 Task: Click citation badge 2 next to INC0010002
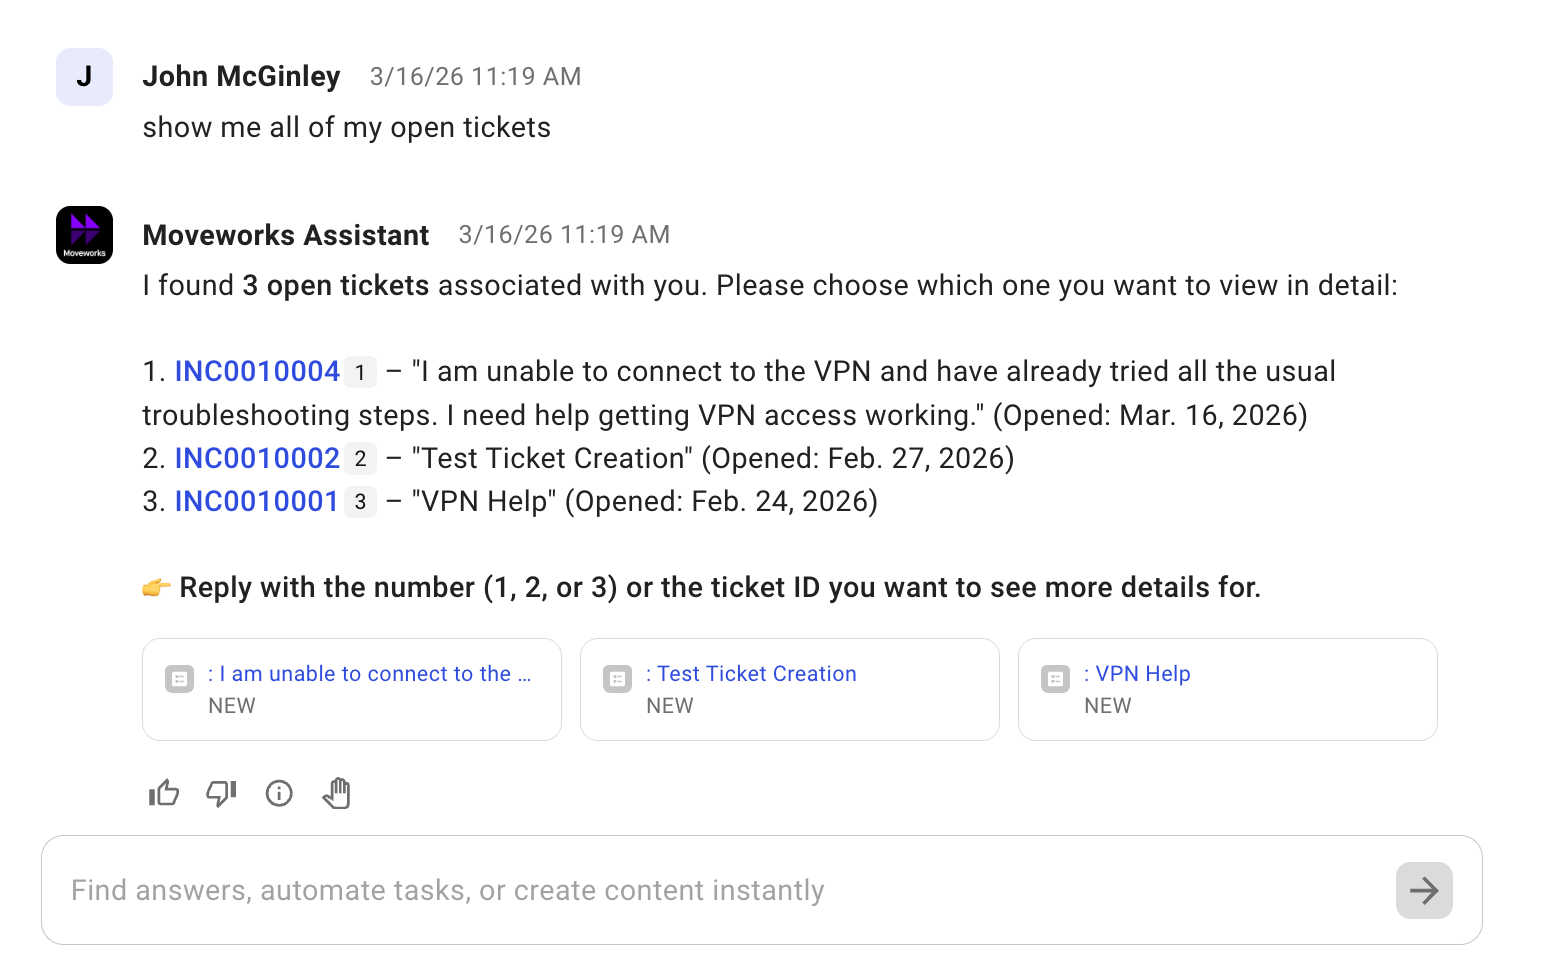[360, 460]
